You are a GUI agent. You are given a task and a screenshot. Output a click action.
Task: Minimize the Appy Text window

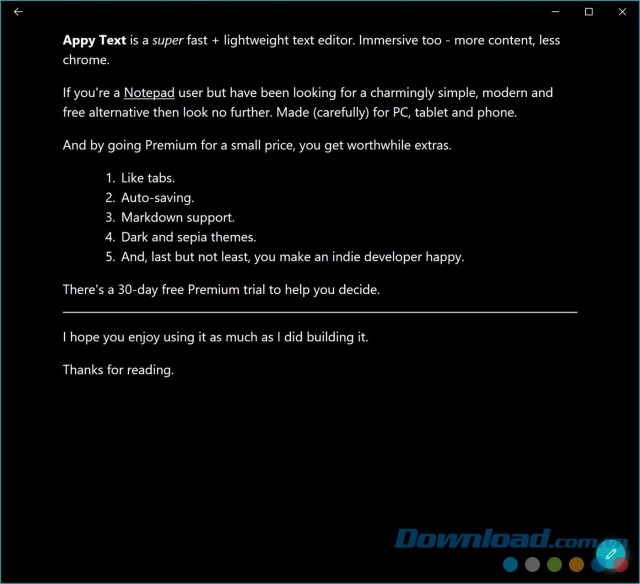(x=555, y=12)
